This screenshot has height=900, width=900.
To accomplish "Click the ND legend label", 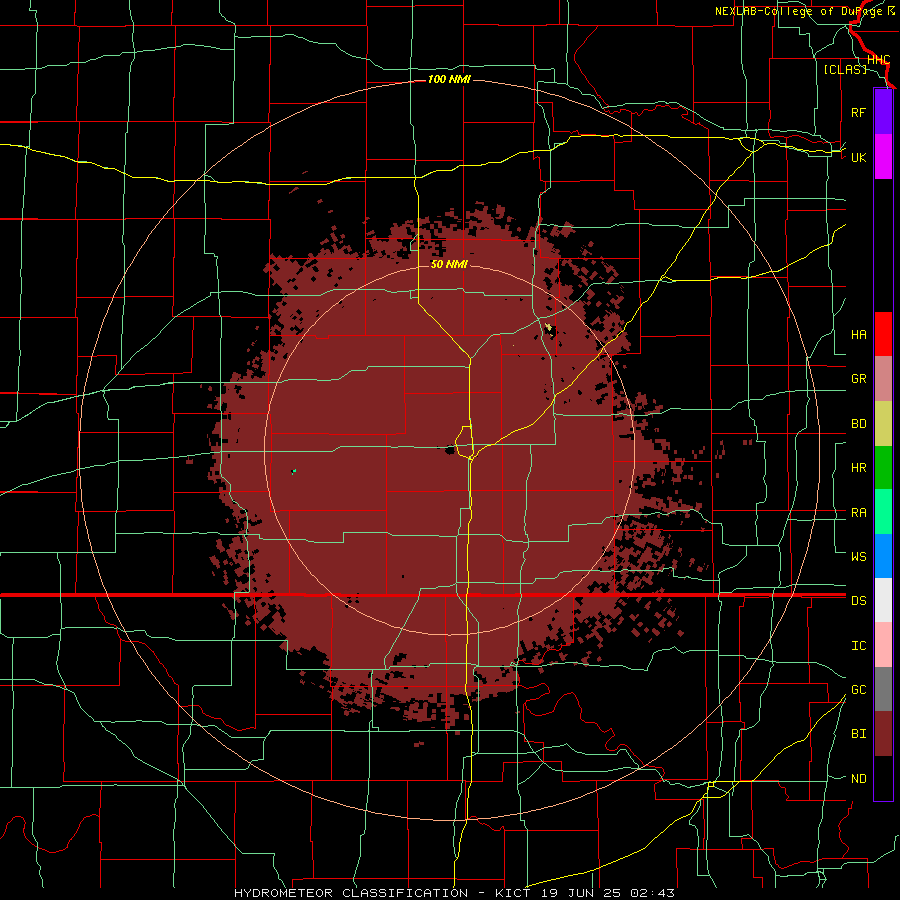I will tap(859, 779).
